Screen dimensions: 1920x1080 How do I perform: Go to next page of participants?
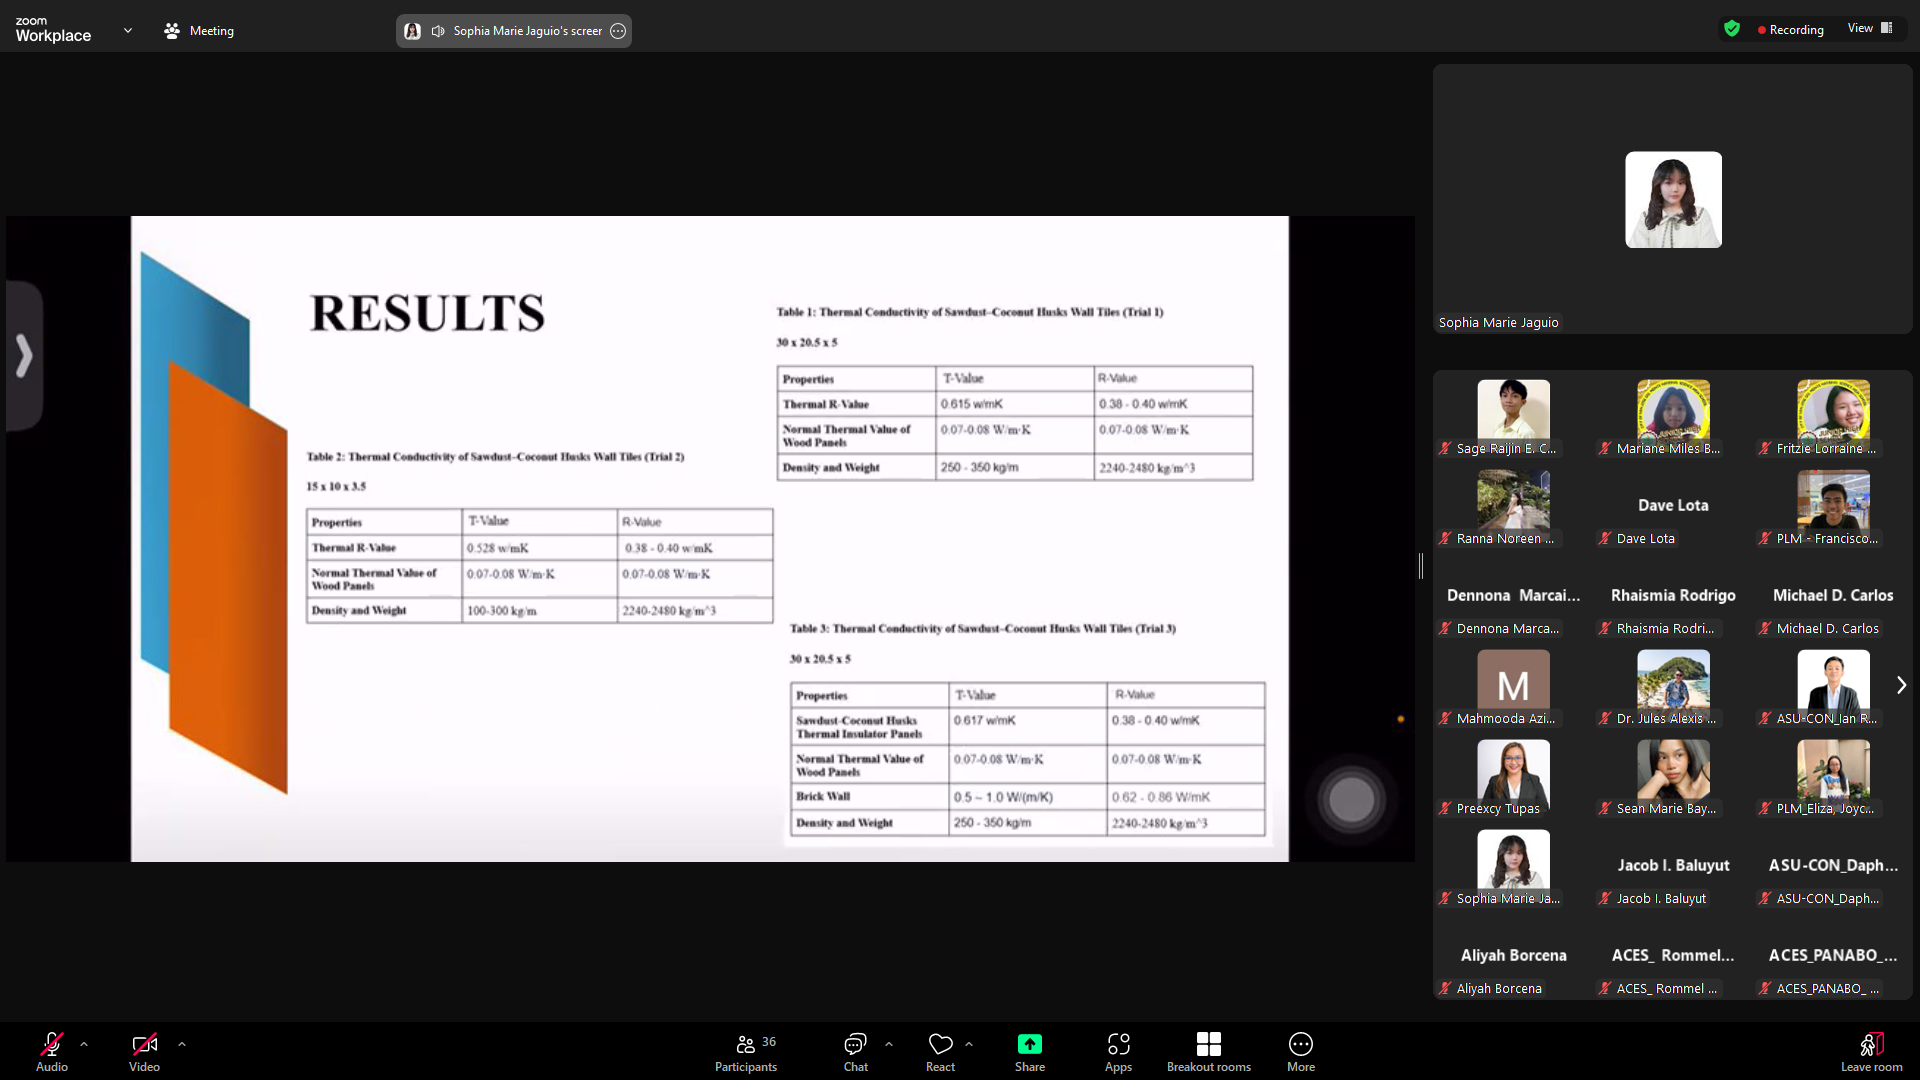(1901, 685)
